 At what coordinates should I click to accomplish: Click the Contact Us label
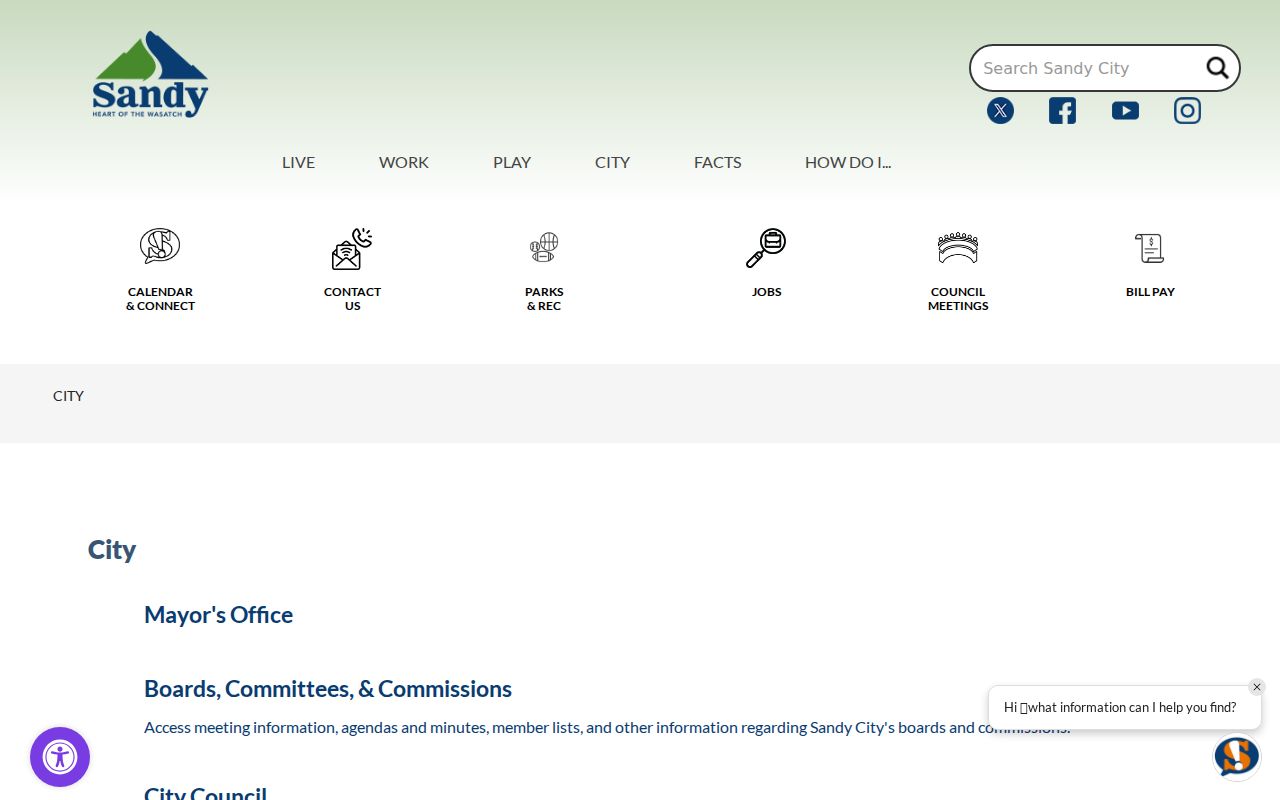(352, 299)
